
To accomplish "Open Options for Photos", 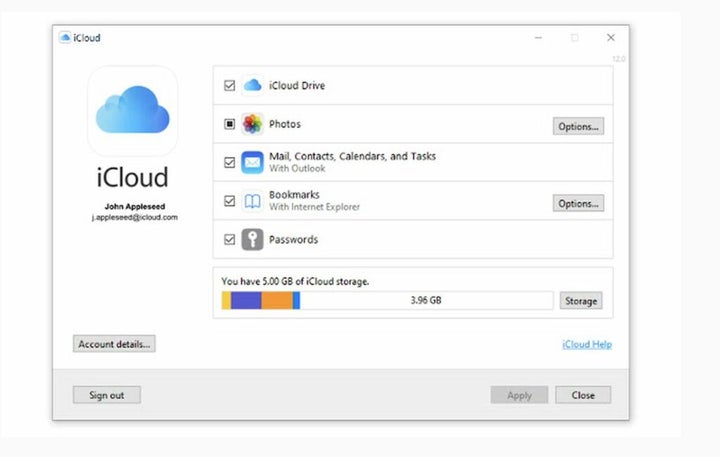I will (x=579, y=126).
